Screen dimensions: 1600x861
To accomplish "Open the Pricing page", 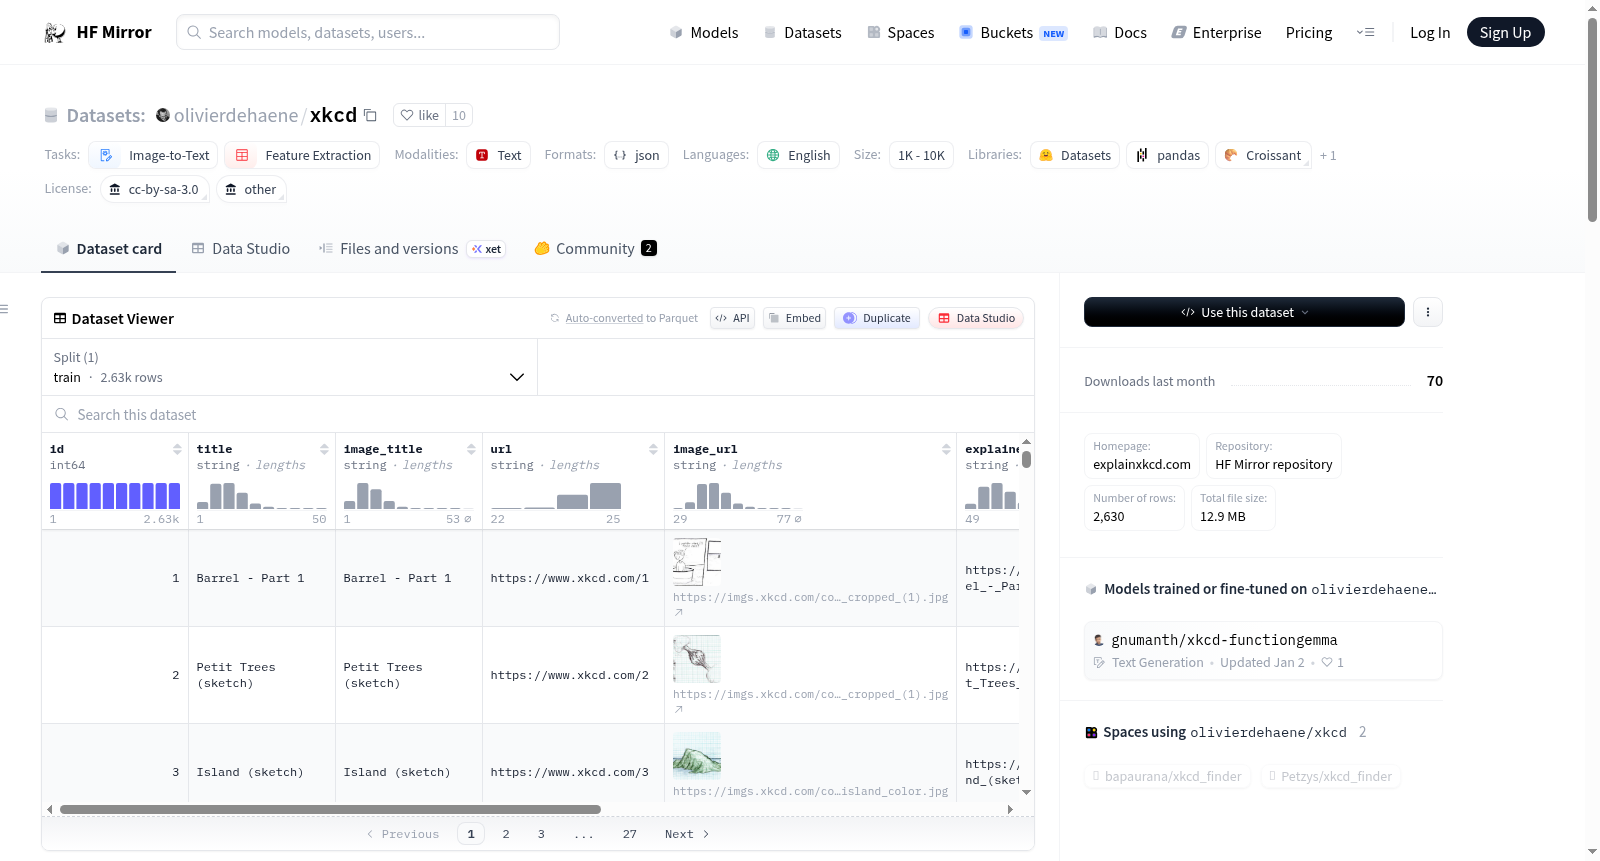I will [1309, 33].
